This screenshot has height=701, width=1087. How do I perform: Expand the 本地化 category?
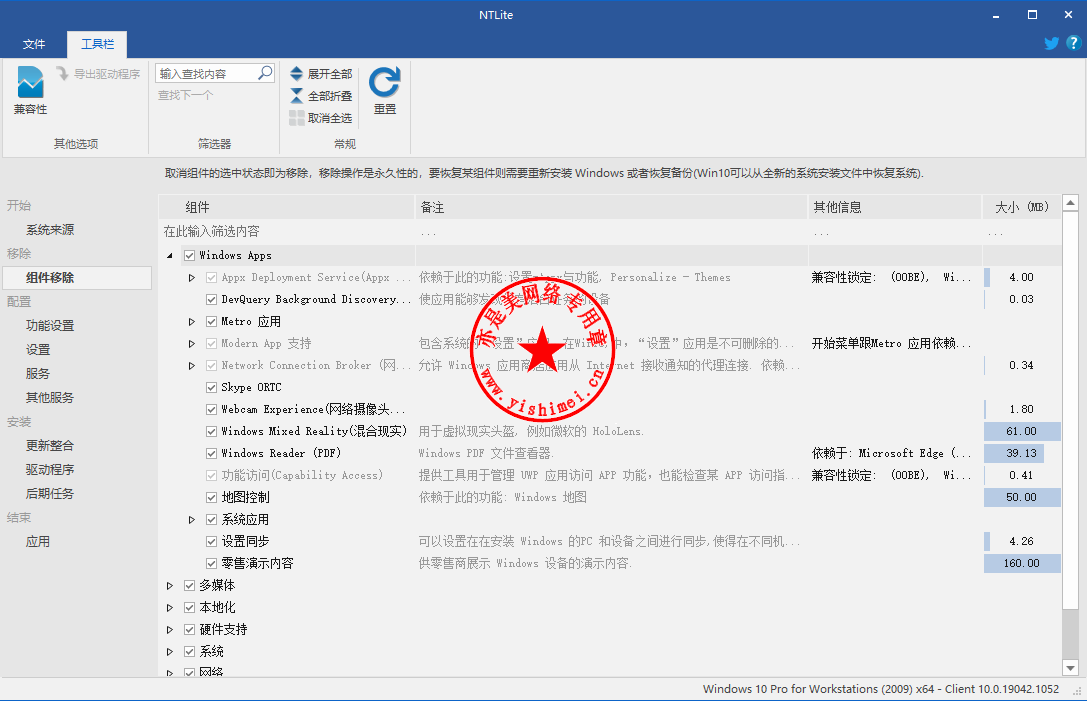tap(170, 607)
